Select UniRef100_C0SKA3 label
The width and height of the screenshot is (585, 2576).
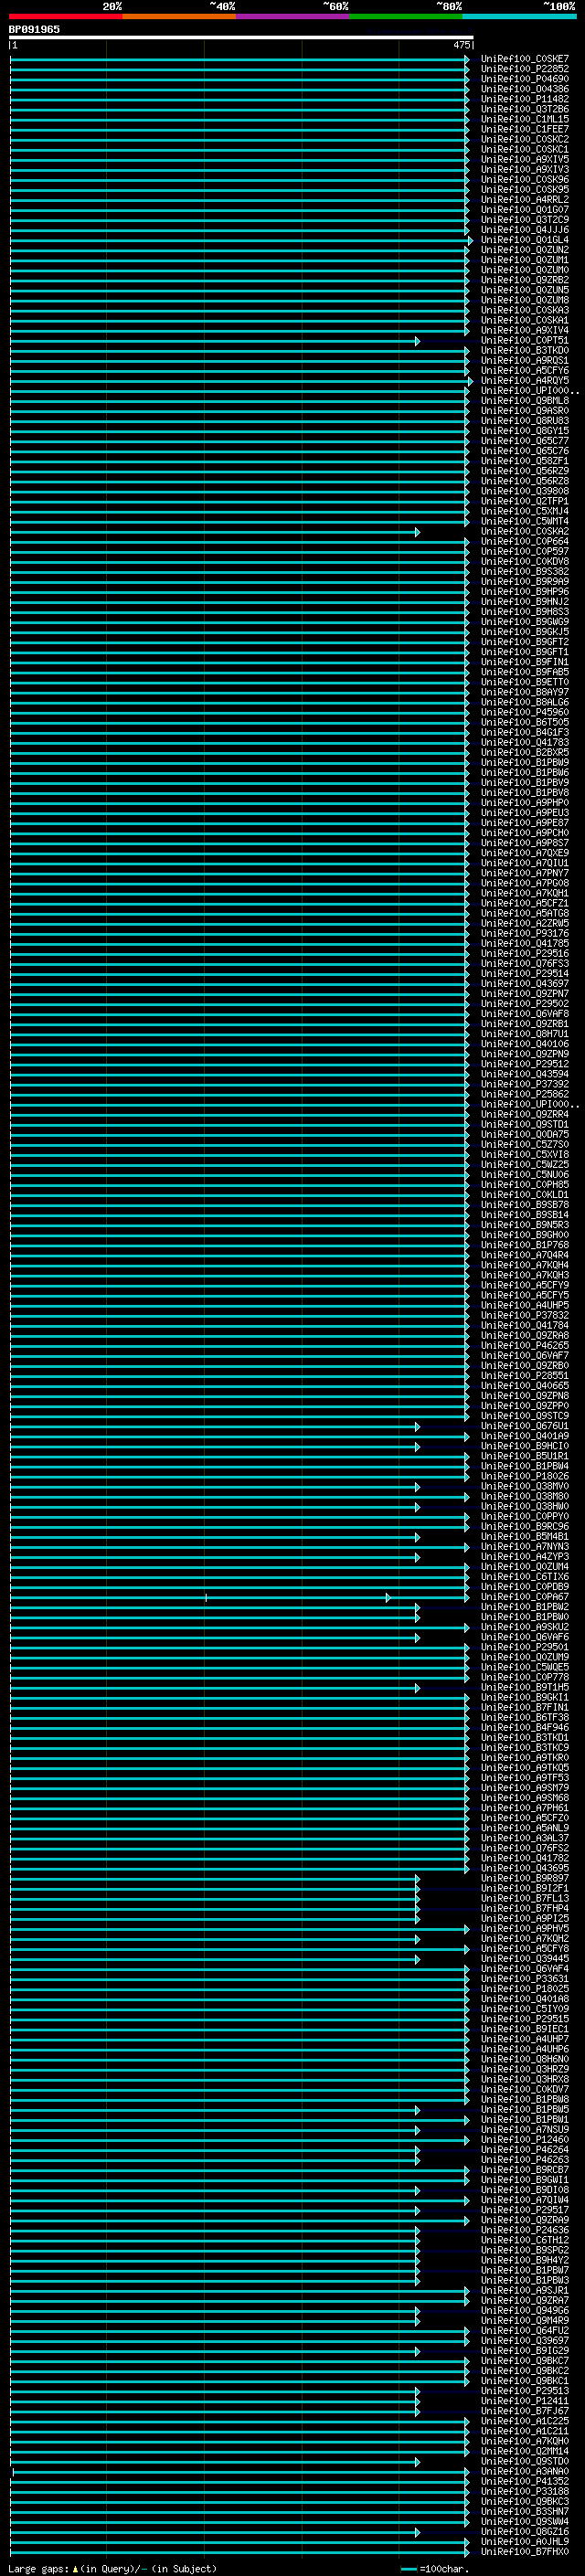(x=525, y=310)
